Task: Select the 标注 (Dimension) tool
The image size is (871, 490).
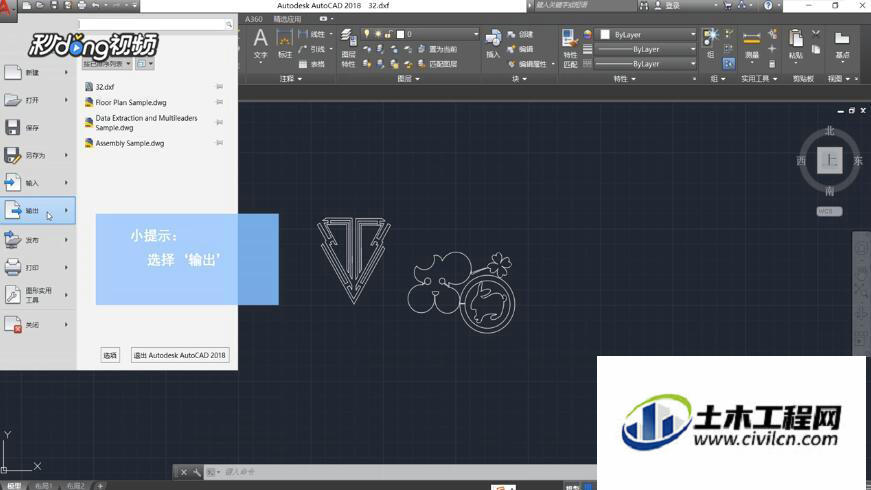Action: [x=284, y=44]
